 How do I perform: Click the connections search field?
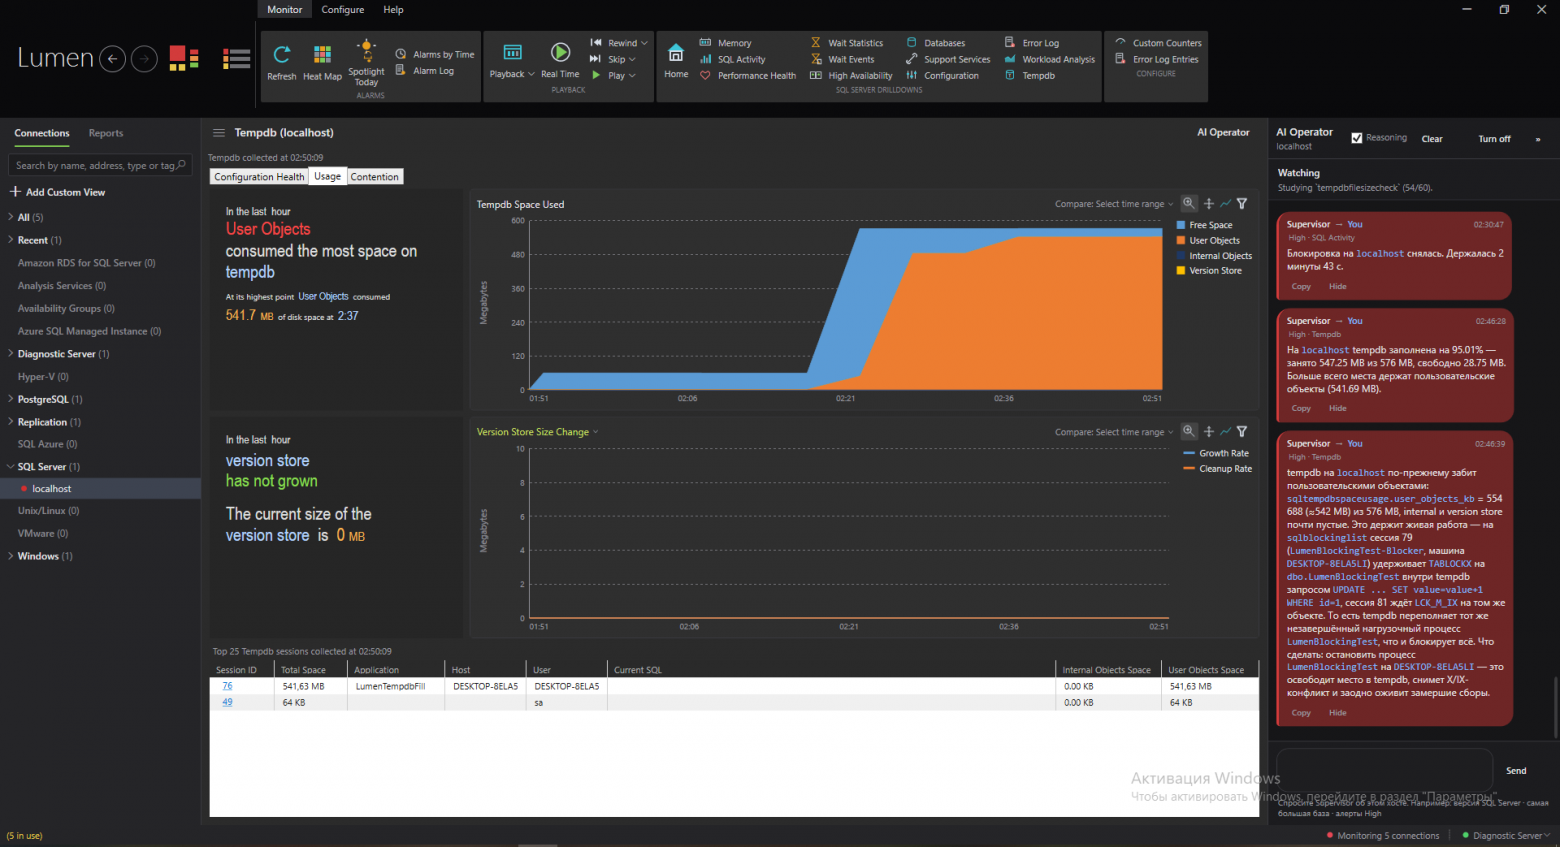(x=99, y=165)
